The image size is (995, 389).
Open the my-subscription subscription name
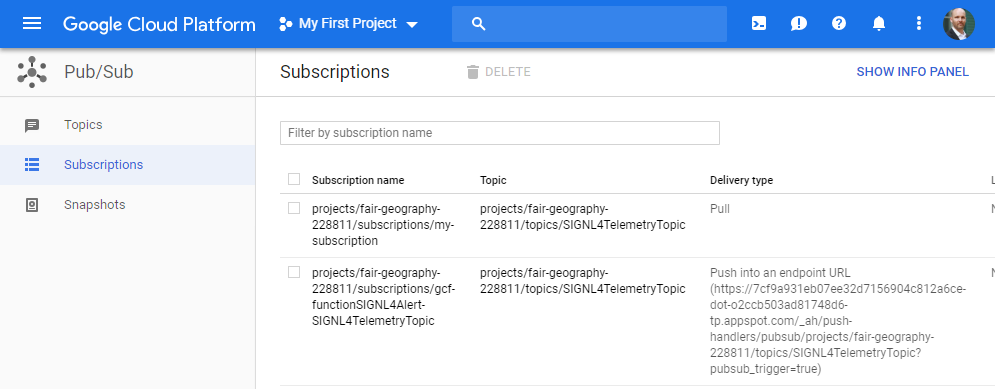tap(383, 225)
